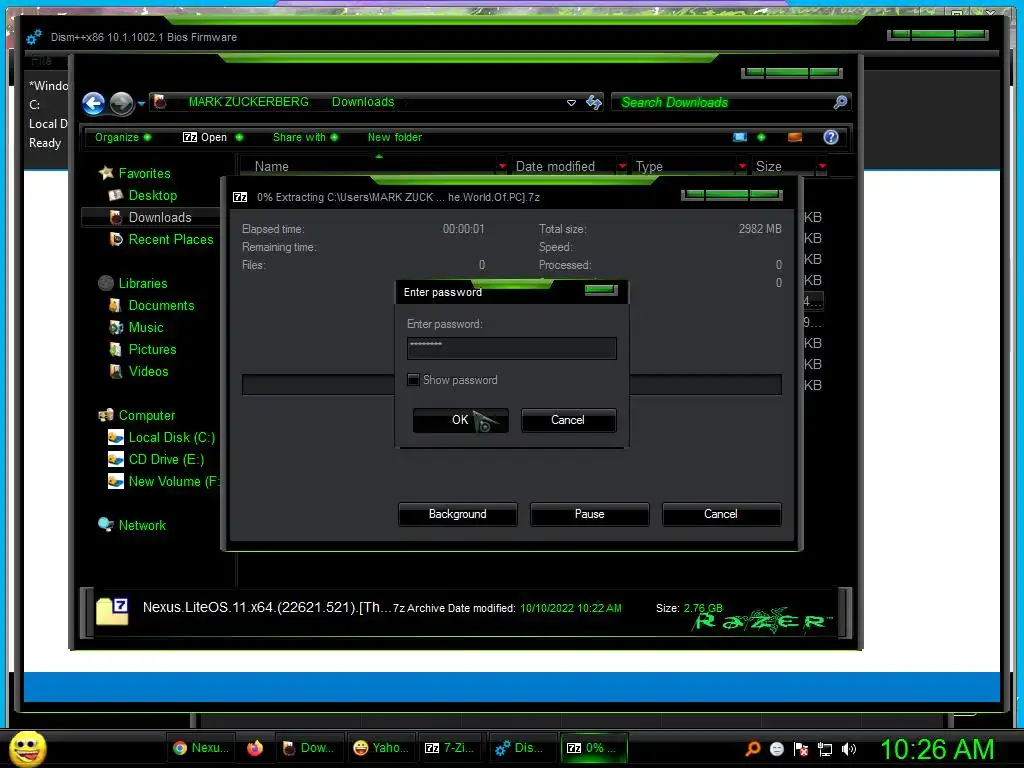Screen dimensions: 1024x768
Task: Cancel the 7-Zip extraction
Action: 721,514
